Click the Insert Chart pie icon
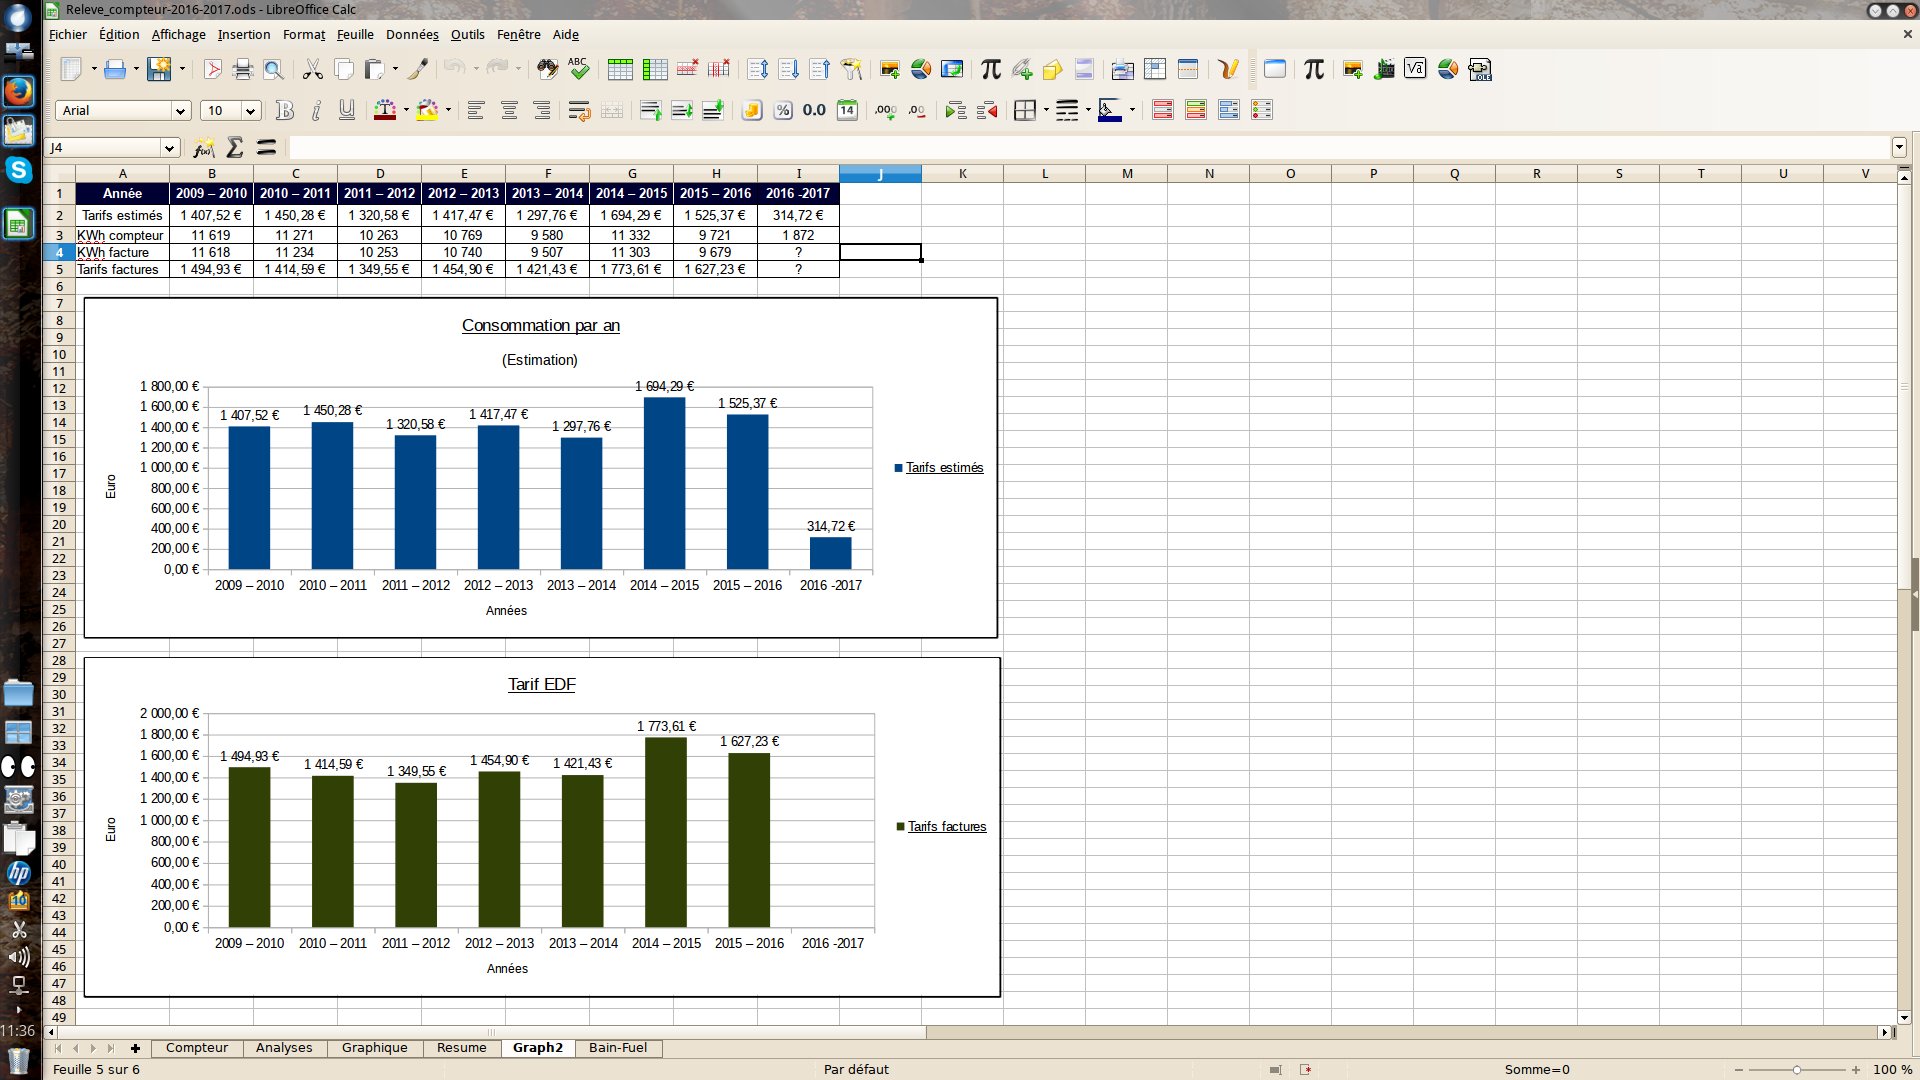1920x1080 pixels. pyautogui.click(x=921, y=69)
